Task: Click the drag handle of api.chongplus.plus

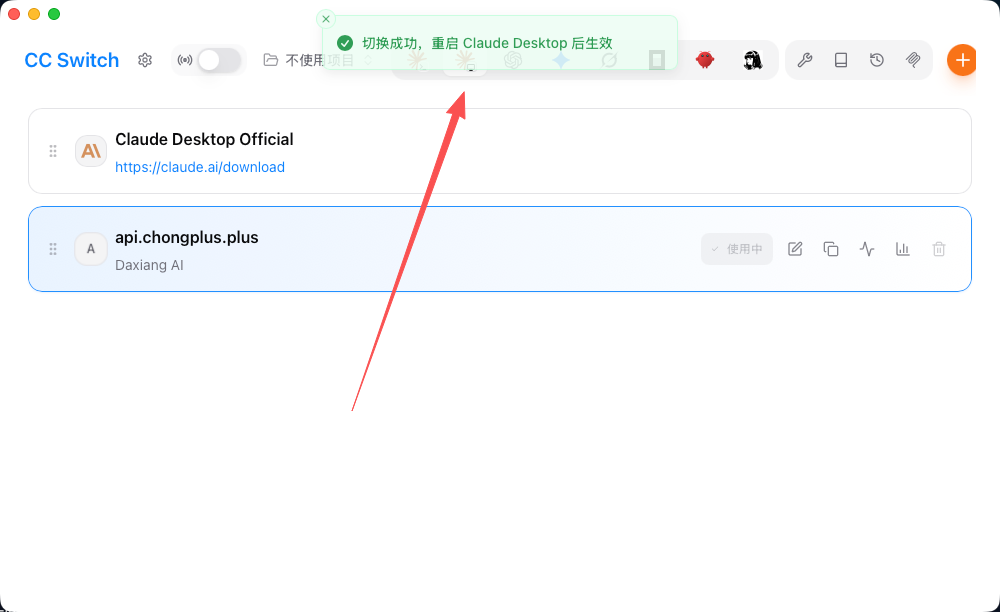Action: (x=53, y=249)
